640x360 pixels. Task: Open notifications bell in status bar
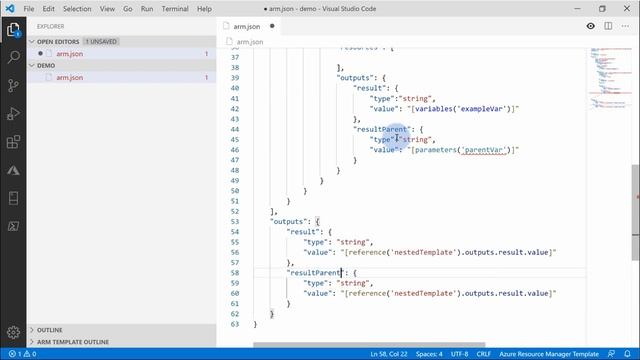coord(627,354)
